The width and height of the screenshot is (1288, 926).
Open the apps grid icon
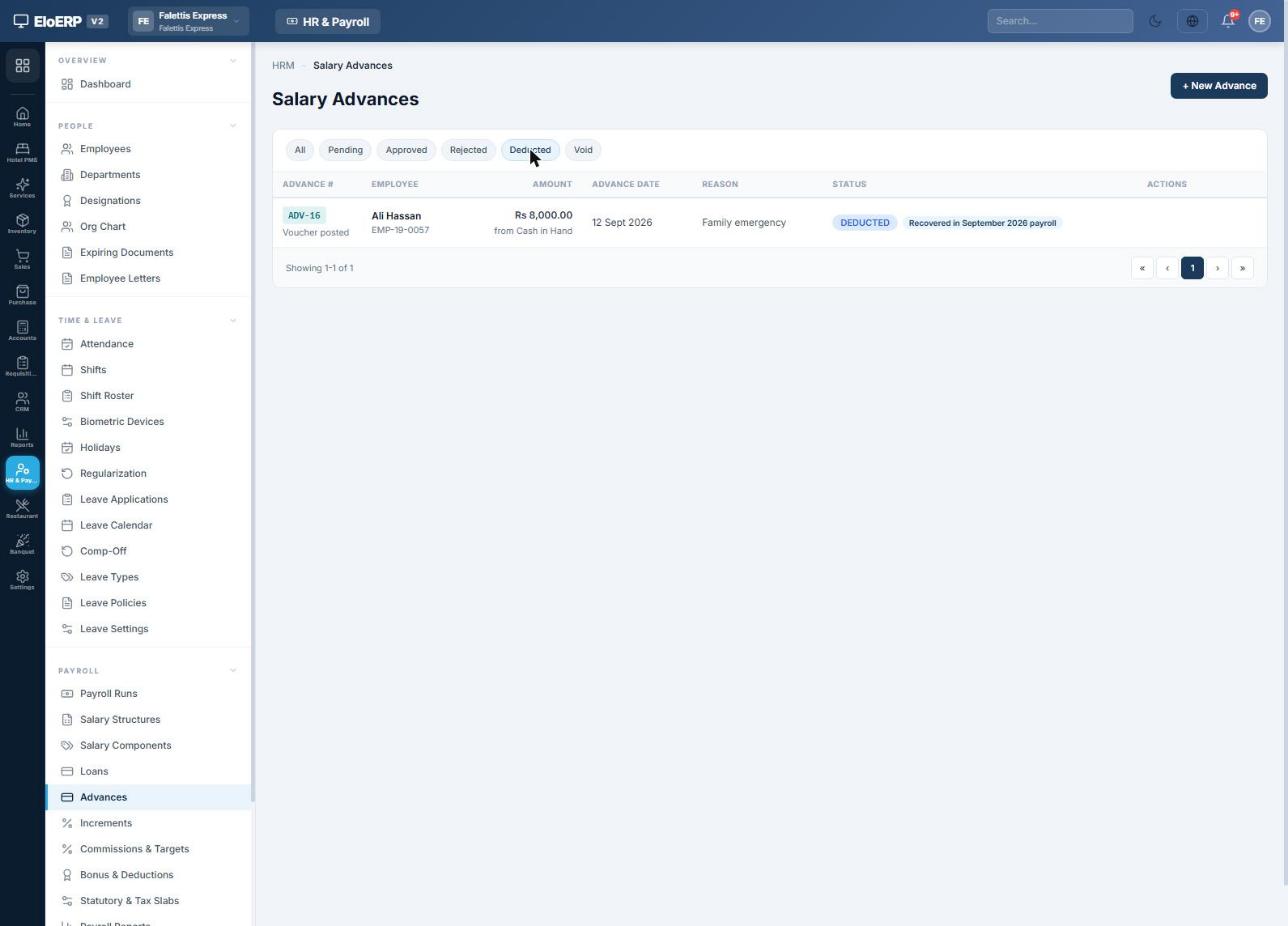[x=22, y=66]
